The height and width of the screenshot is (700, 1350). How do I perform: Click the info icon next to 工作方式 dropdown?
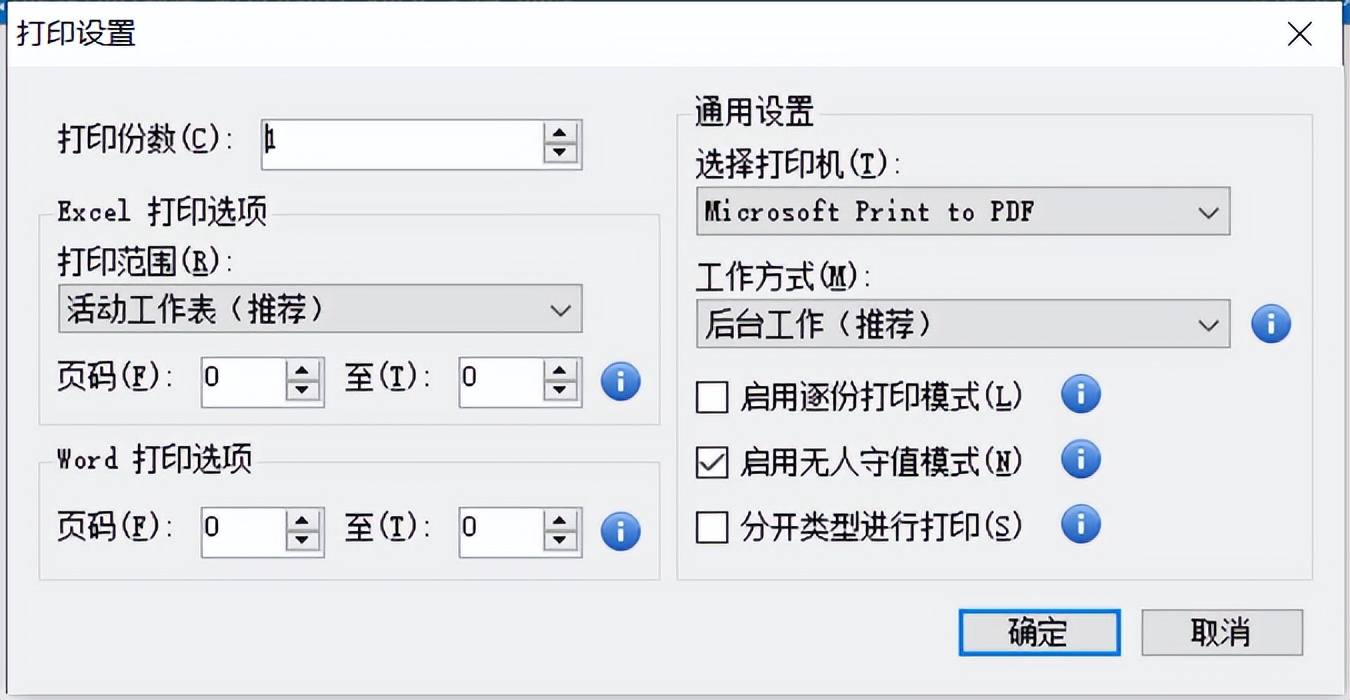pyautogui.click(x=1271, y=323)
